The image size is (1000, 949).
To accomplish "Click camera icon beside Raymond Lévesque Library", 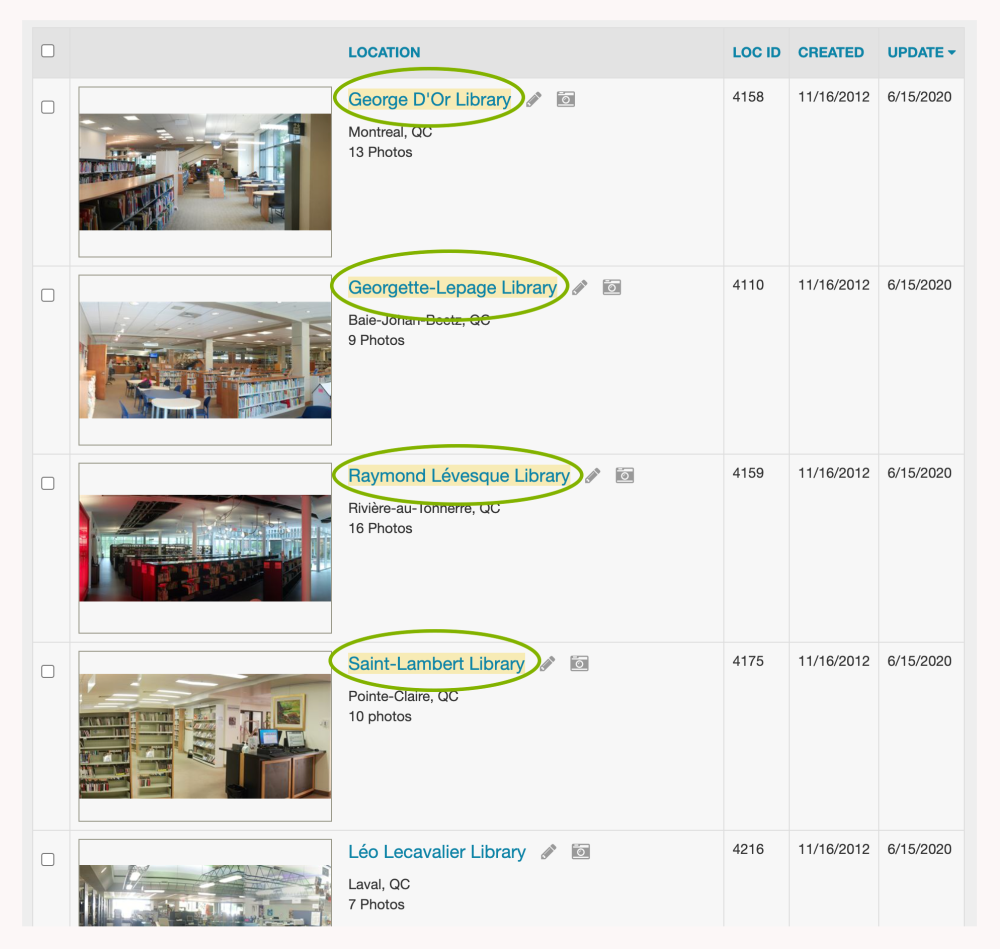I will tap(625, 475).
